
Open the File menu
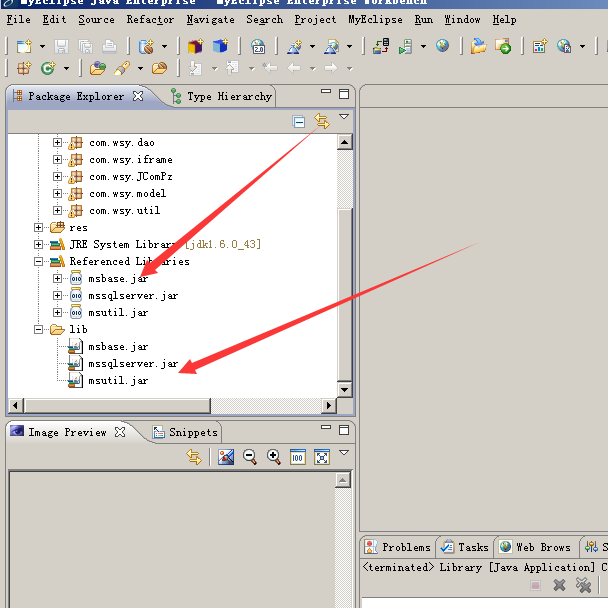[x=18, y=19]
